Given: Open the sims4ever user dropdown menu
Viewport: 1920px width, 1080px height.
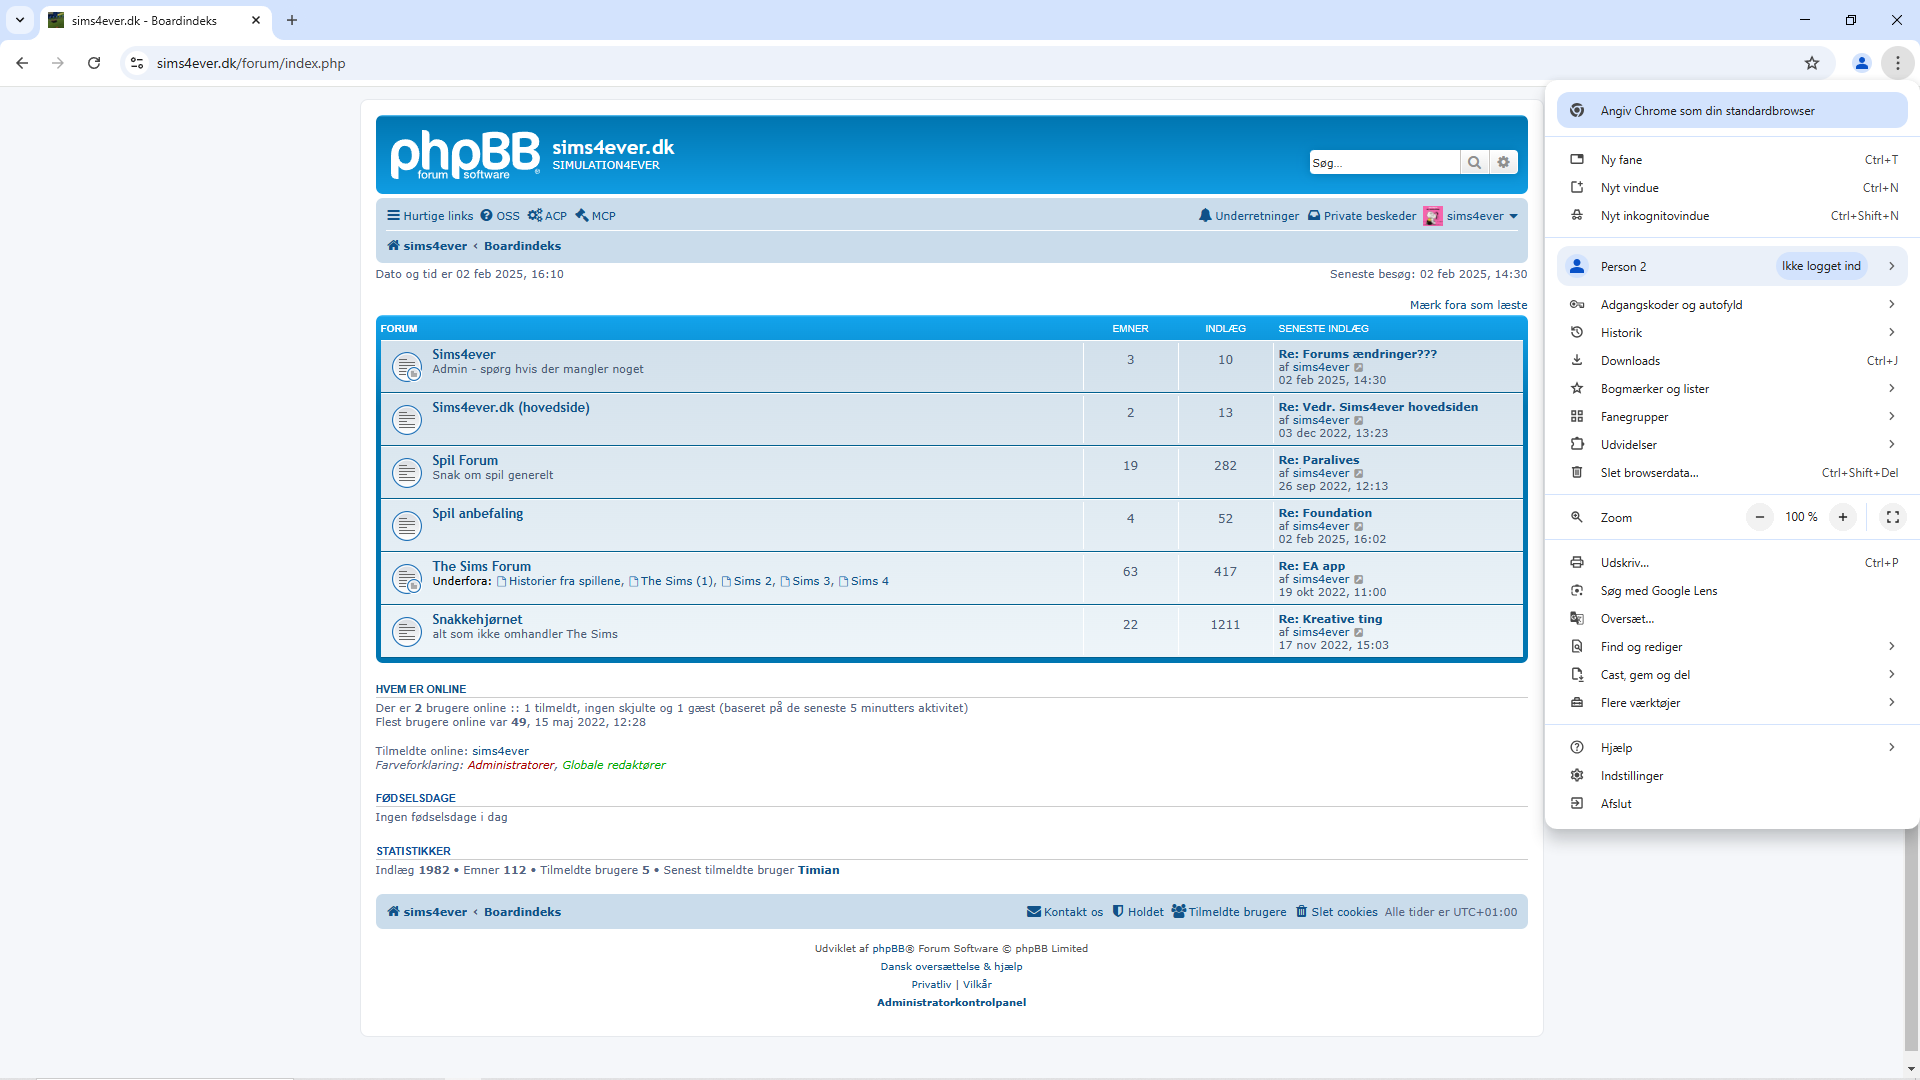Looking at the screenshot, I should [1482, 216].
